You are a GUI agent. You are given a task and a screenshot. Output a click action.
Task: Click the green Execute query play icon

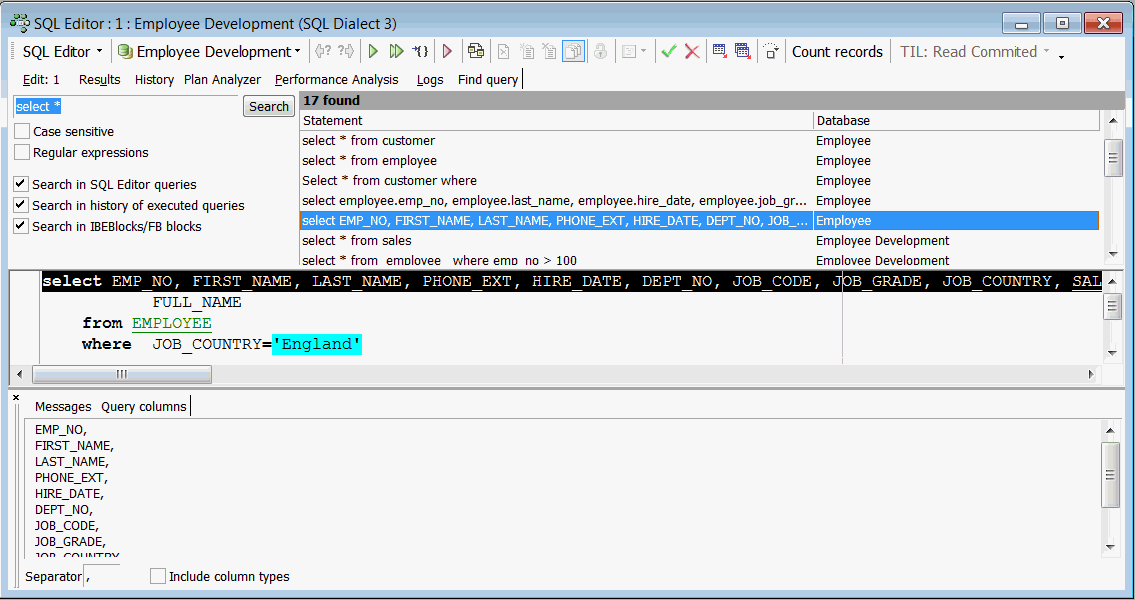(373, 52)
